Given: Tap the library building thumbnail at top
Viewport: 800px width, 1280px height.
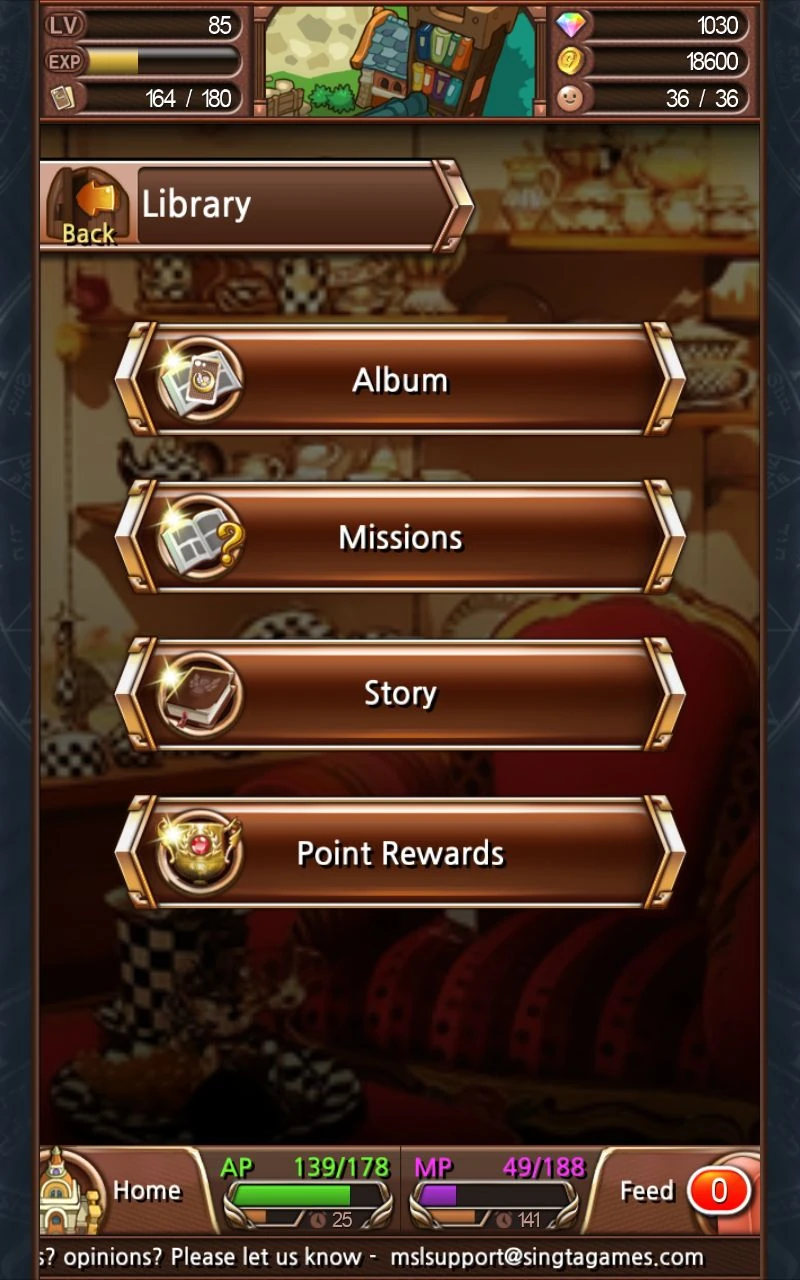Looking at the screenshot, I should [x=400, y=60].
